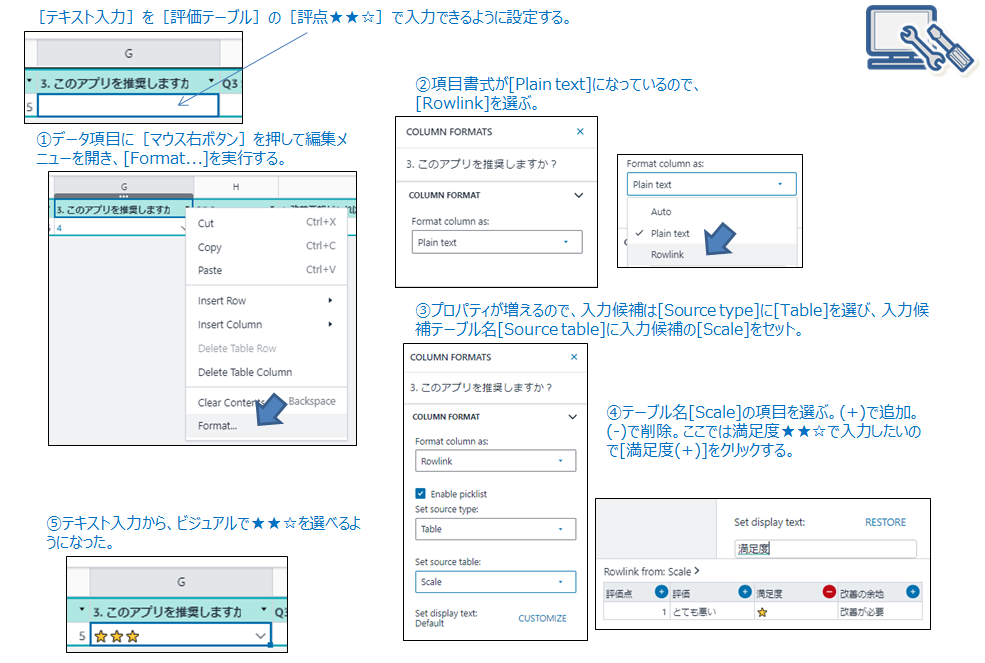Open the Set source table dropdown showing Scale

click(495, 582)
